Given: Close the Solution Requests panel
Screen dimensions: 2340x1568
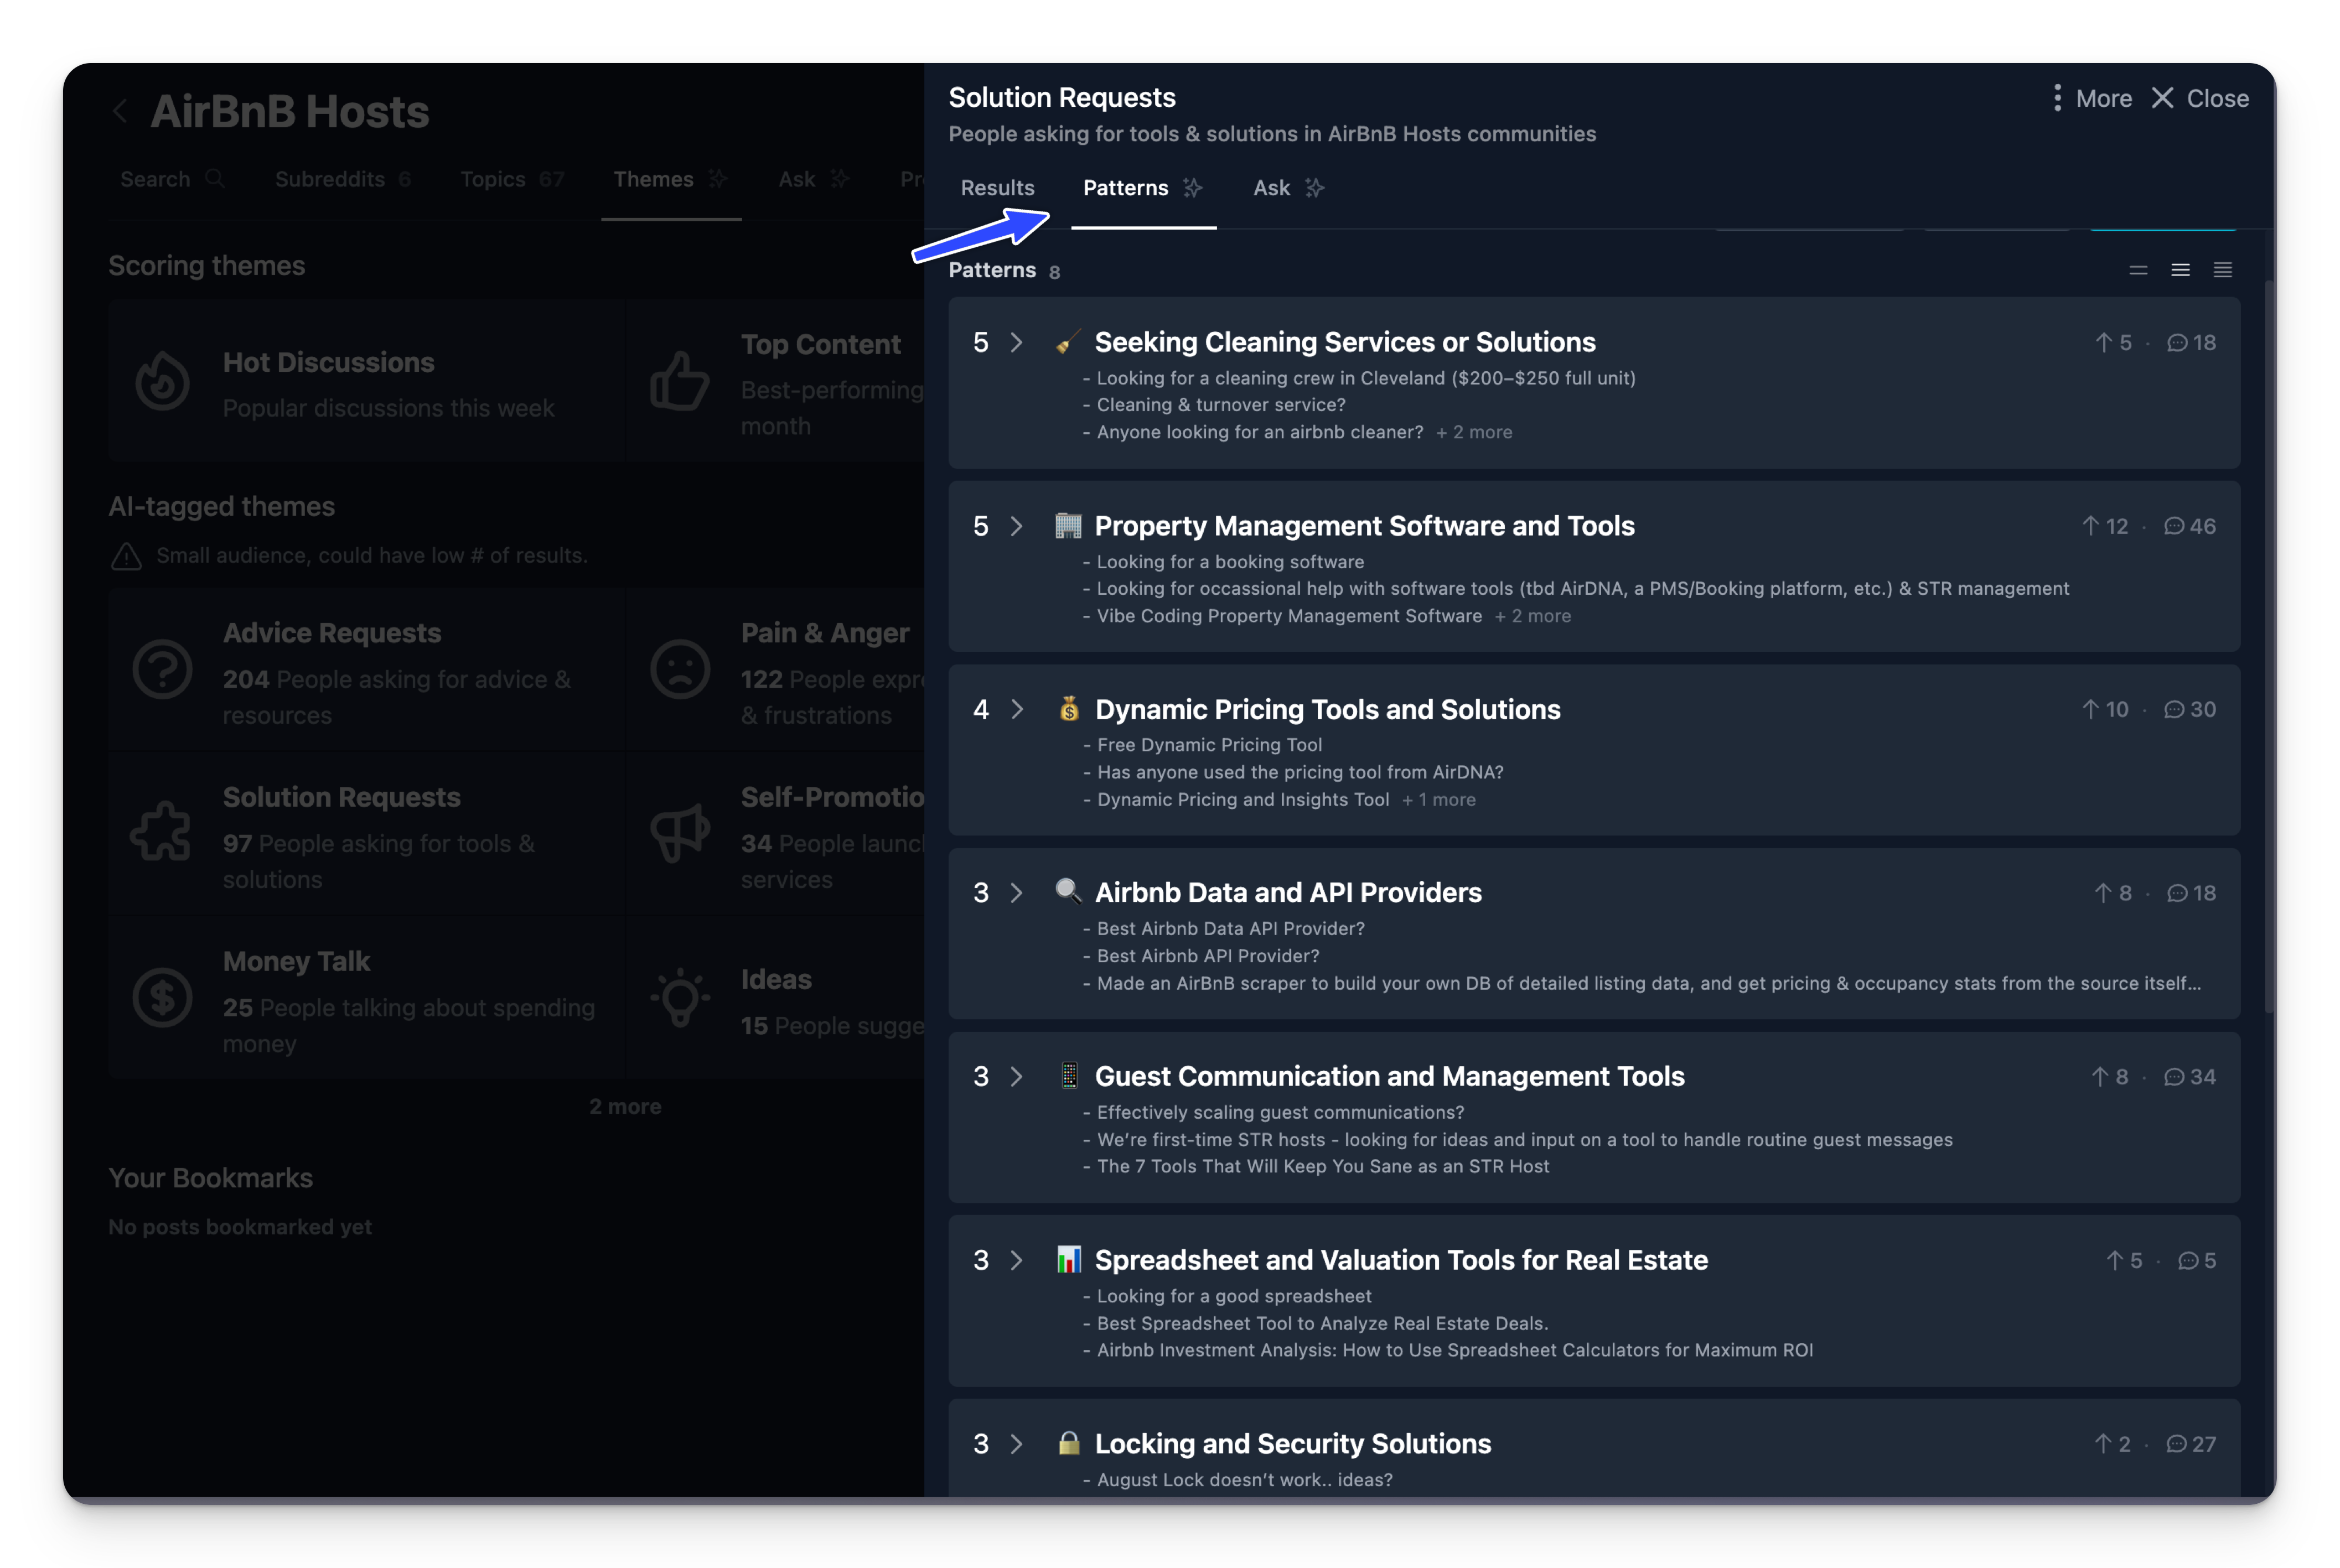Looking at the screenshot, I should click(x=2199, y=98).
